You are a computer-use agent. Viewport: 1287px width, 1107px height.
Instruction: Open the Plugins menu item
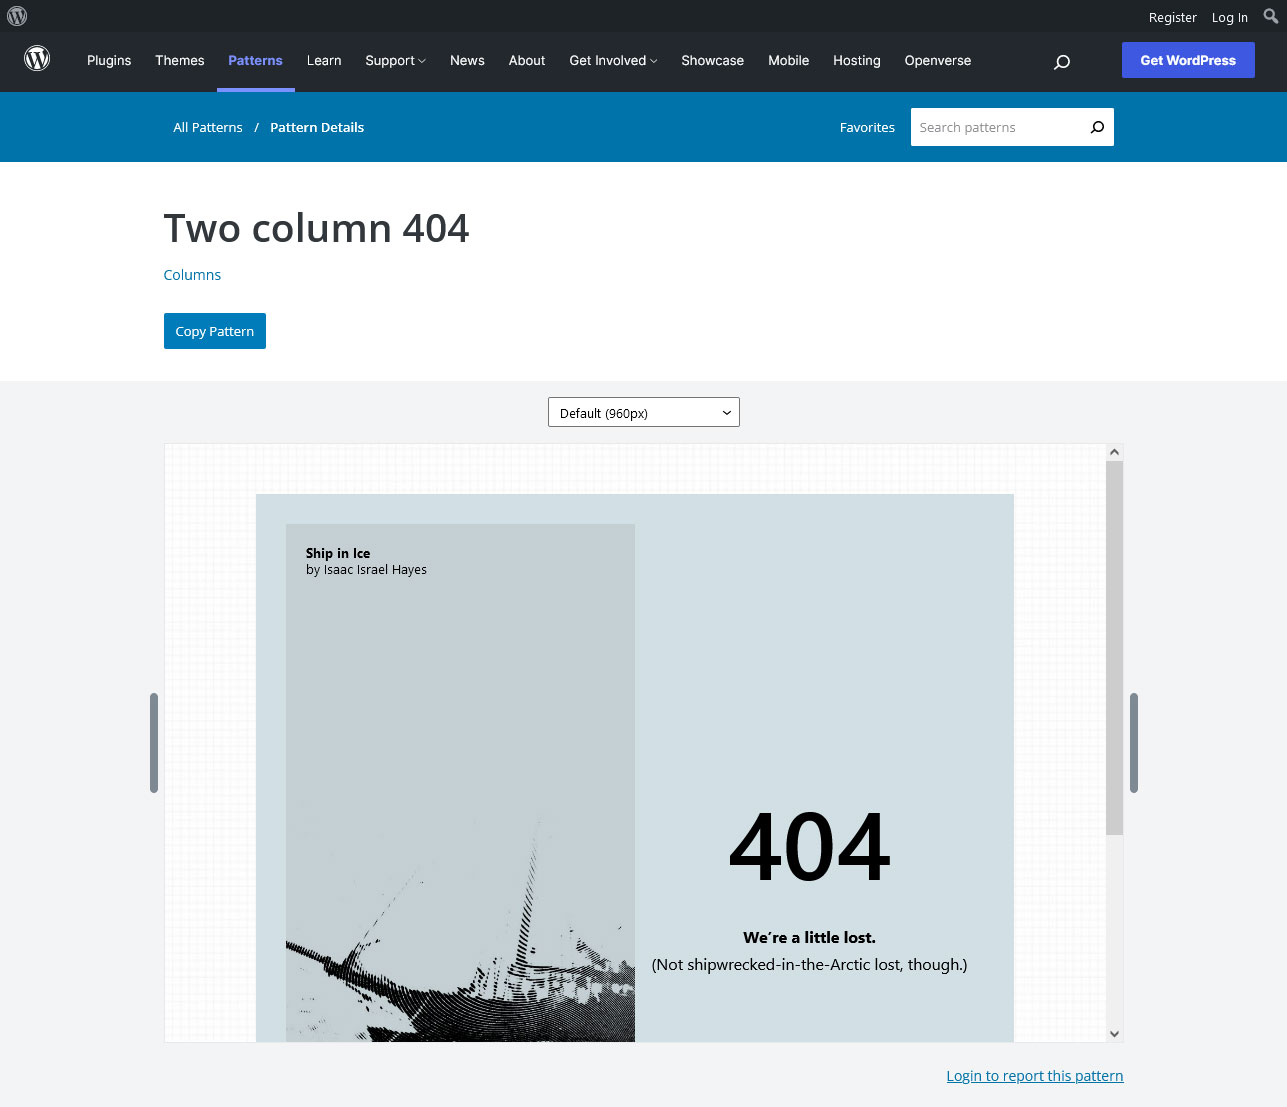click(109, 60)
